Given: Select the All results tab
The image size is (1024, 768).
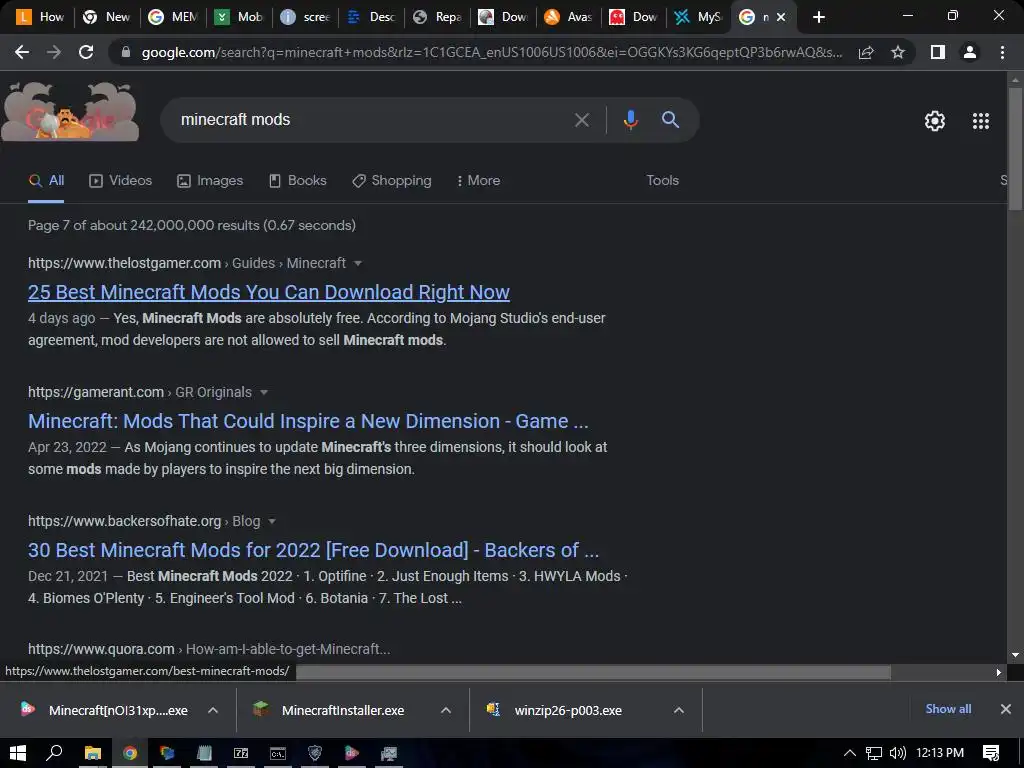Looking at the screenshot, I should (46, 180).
